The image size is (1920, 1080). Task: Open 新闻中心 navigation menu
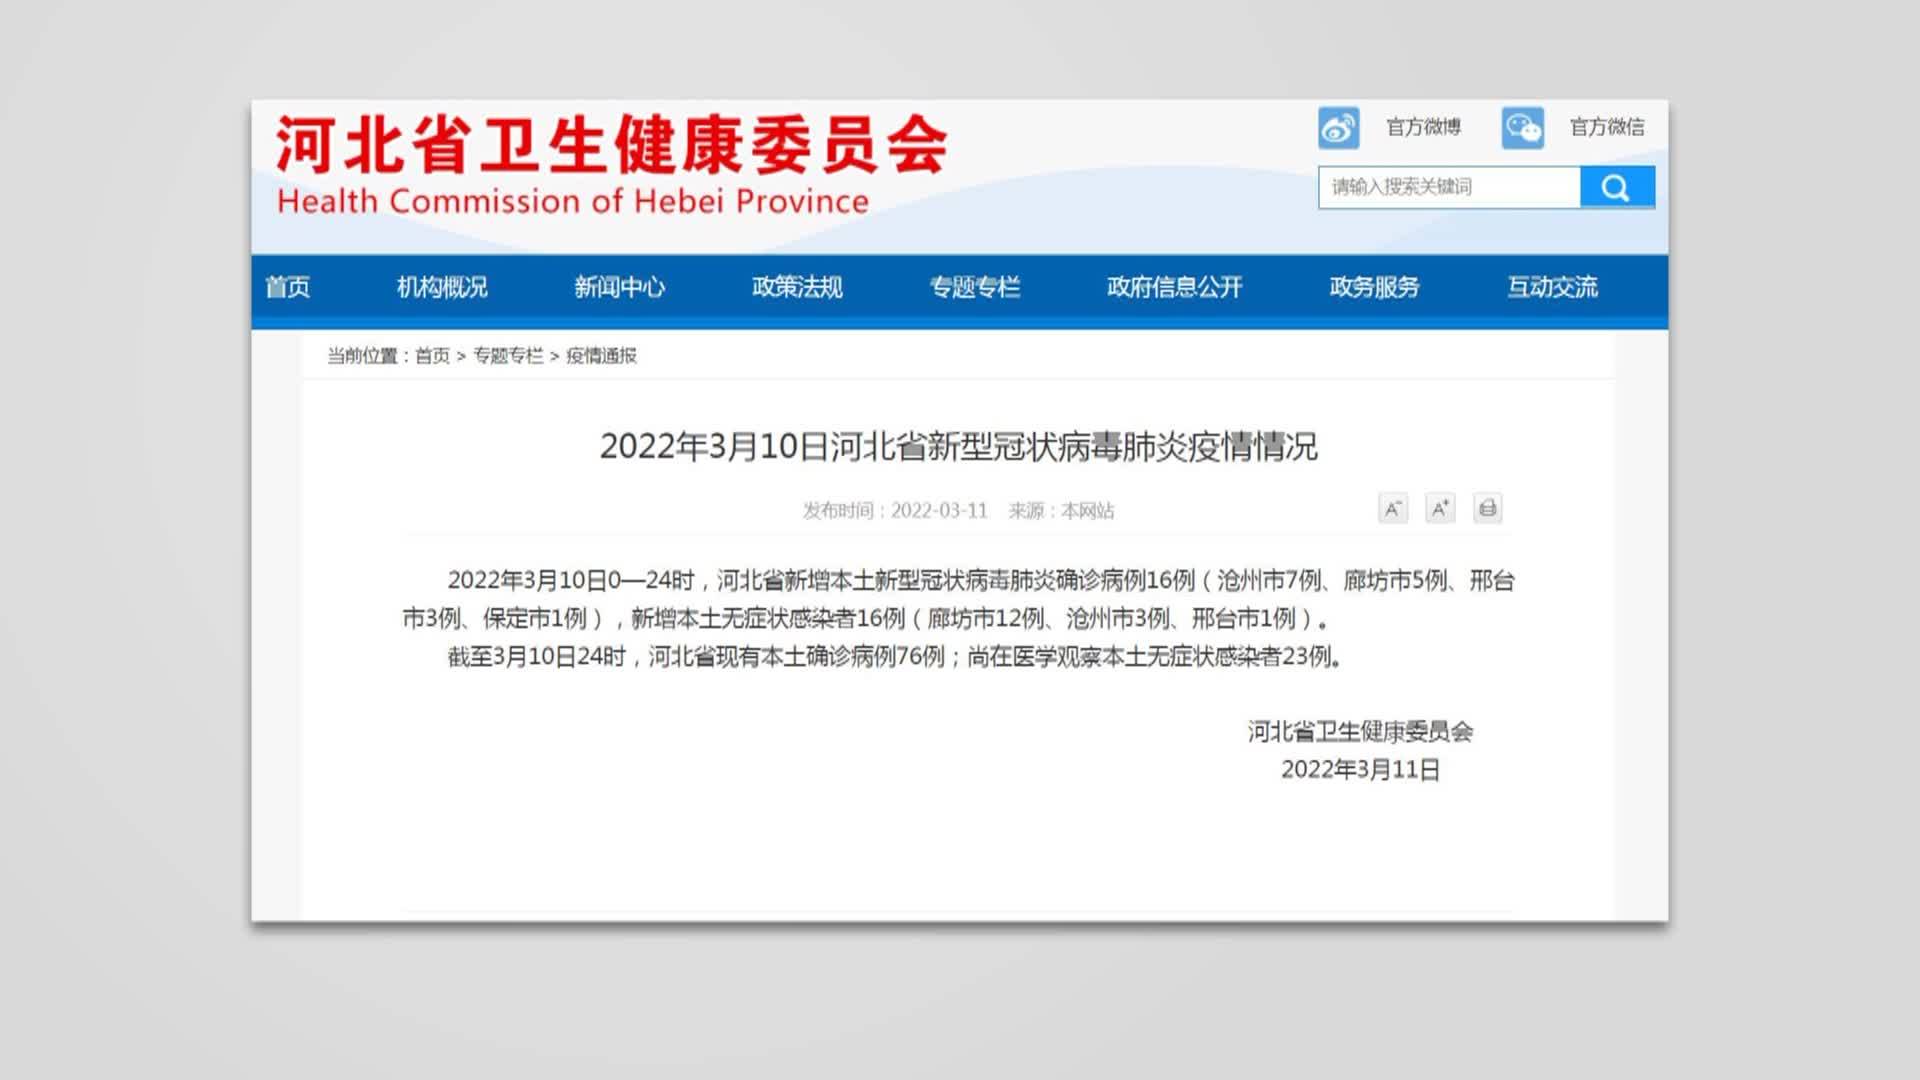[x=619, y=288]
